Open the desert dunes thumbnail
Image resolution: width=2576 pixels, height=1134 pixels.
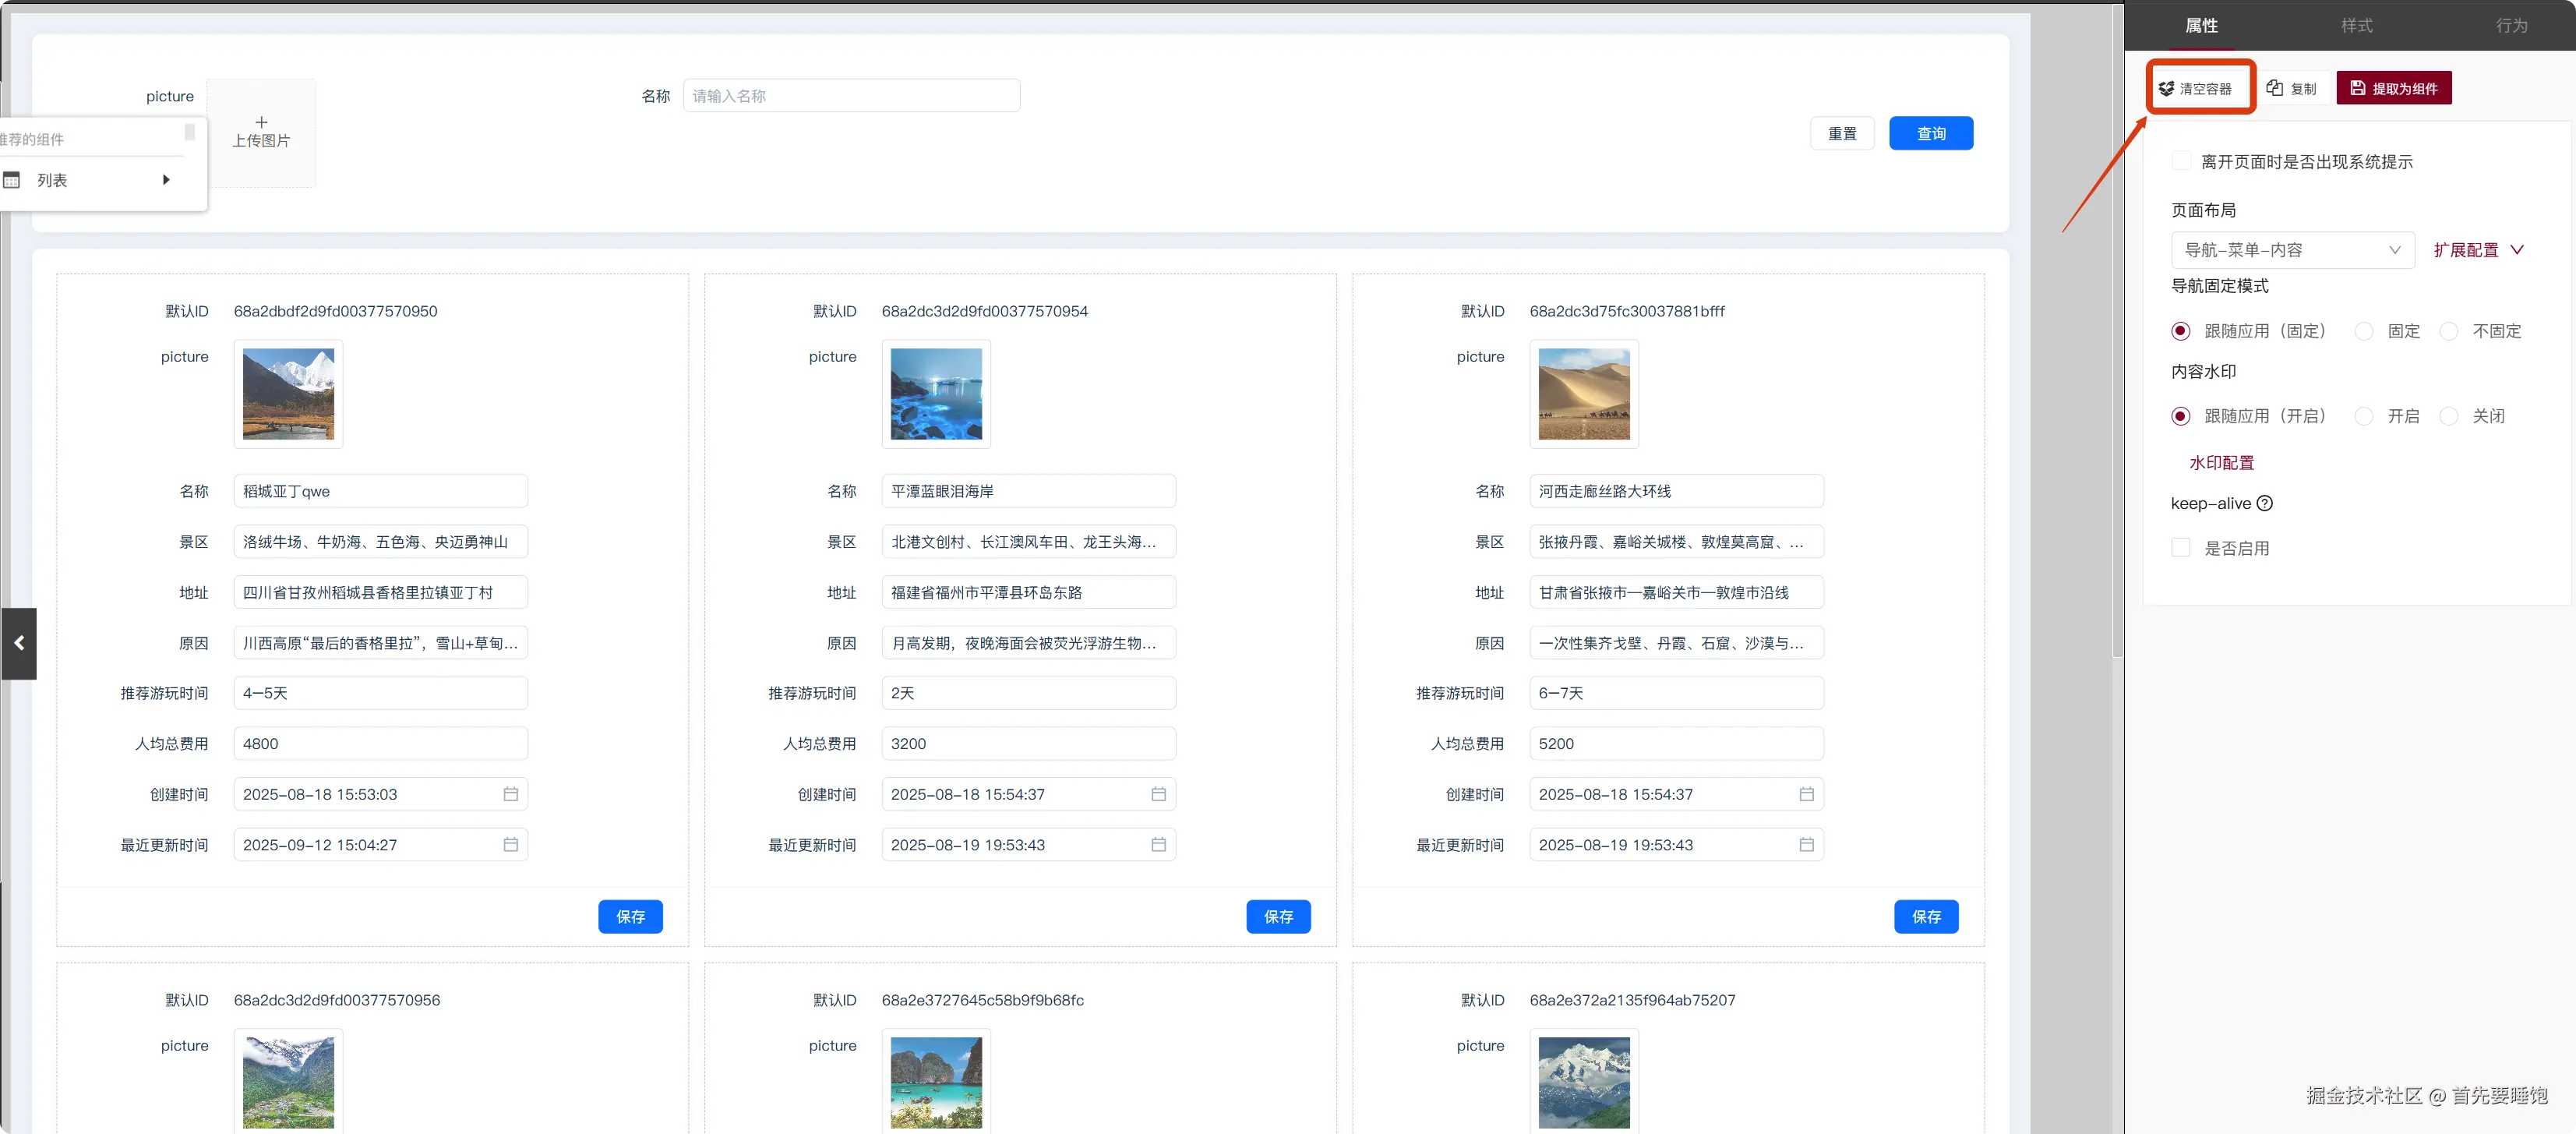pyautogui.click(x=1584, y=394)
